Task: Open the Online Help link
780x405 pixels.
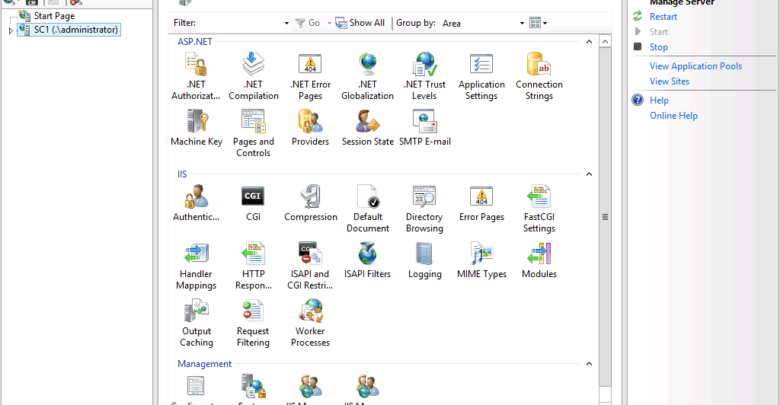Action: (674, 115)
